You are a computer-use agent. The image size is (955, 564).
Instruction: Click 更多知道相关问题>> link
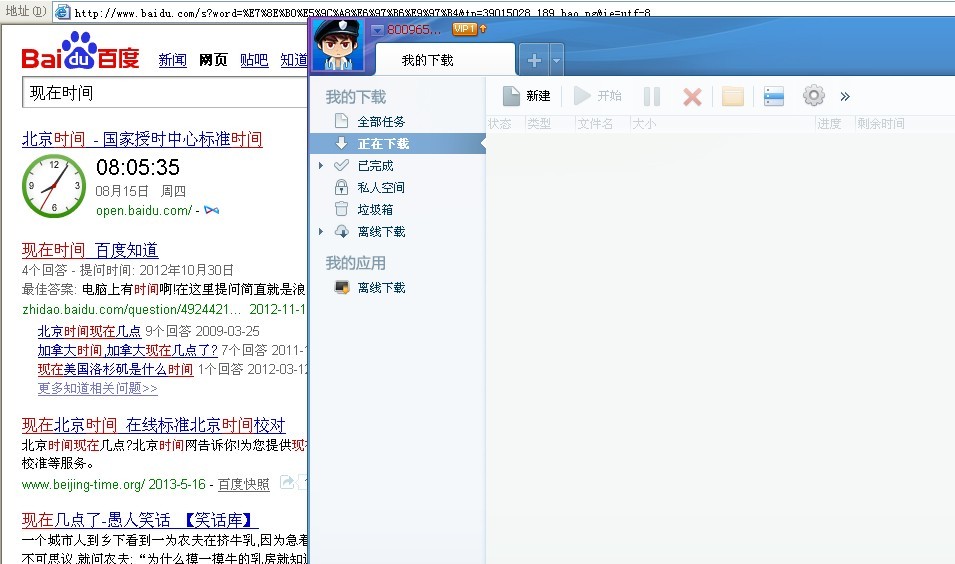(x=97, y=388)
